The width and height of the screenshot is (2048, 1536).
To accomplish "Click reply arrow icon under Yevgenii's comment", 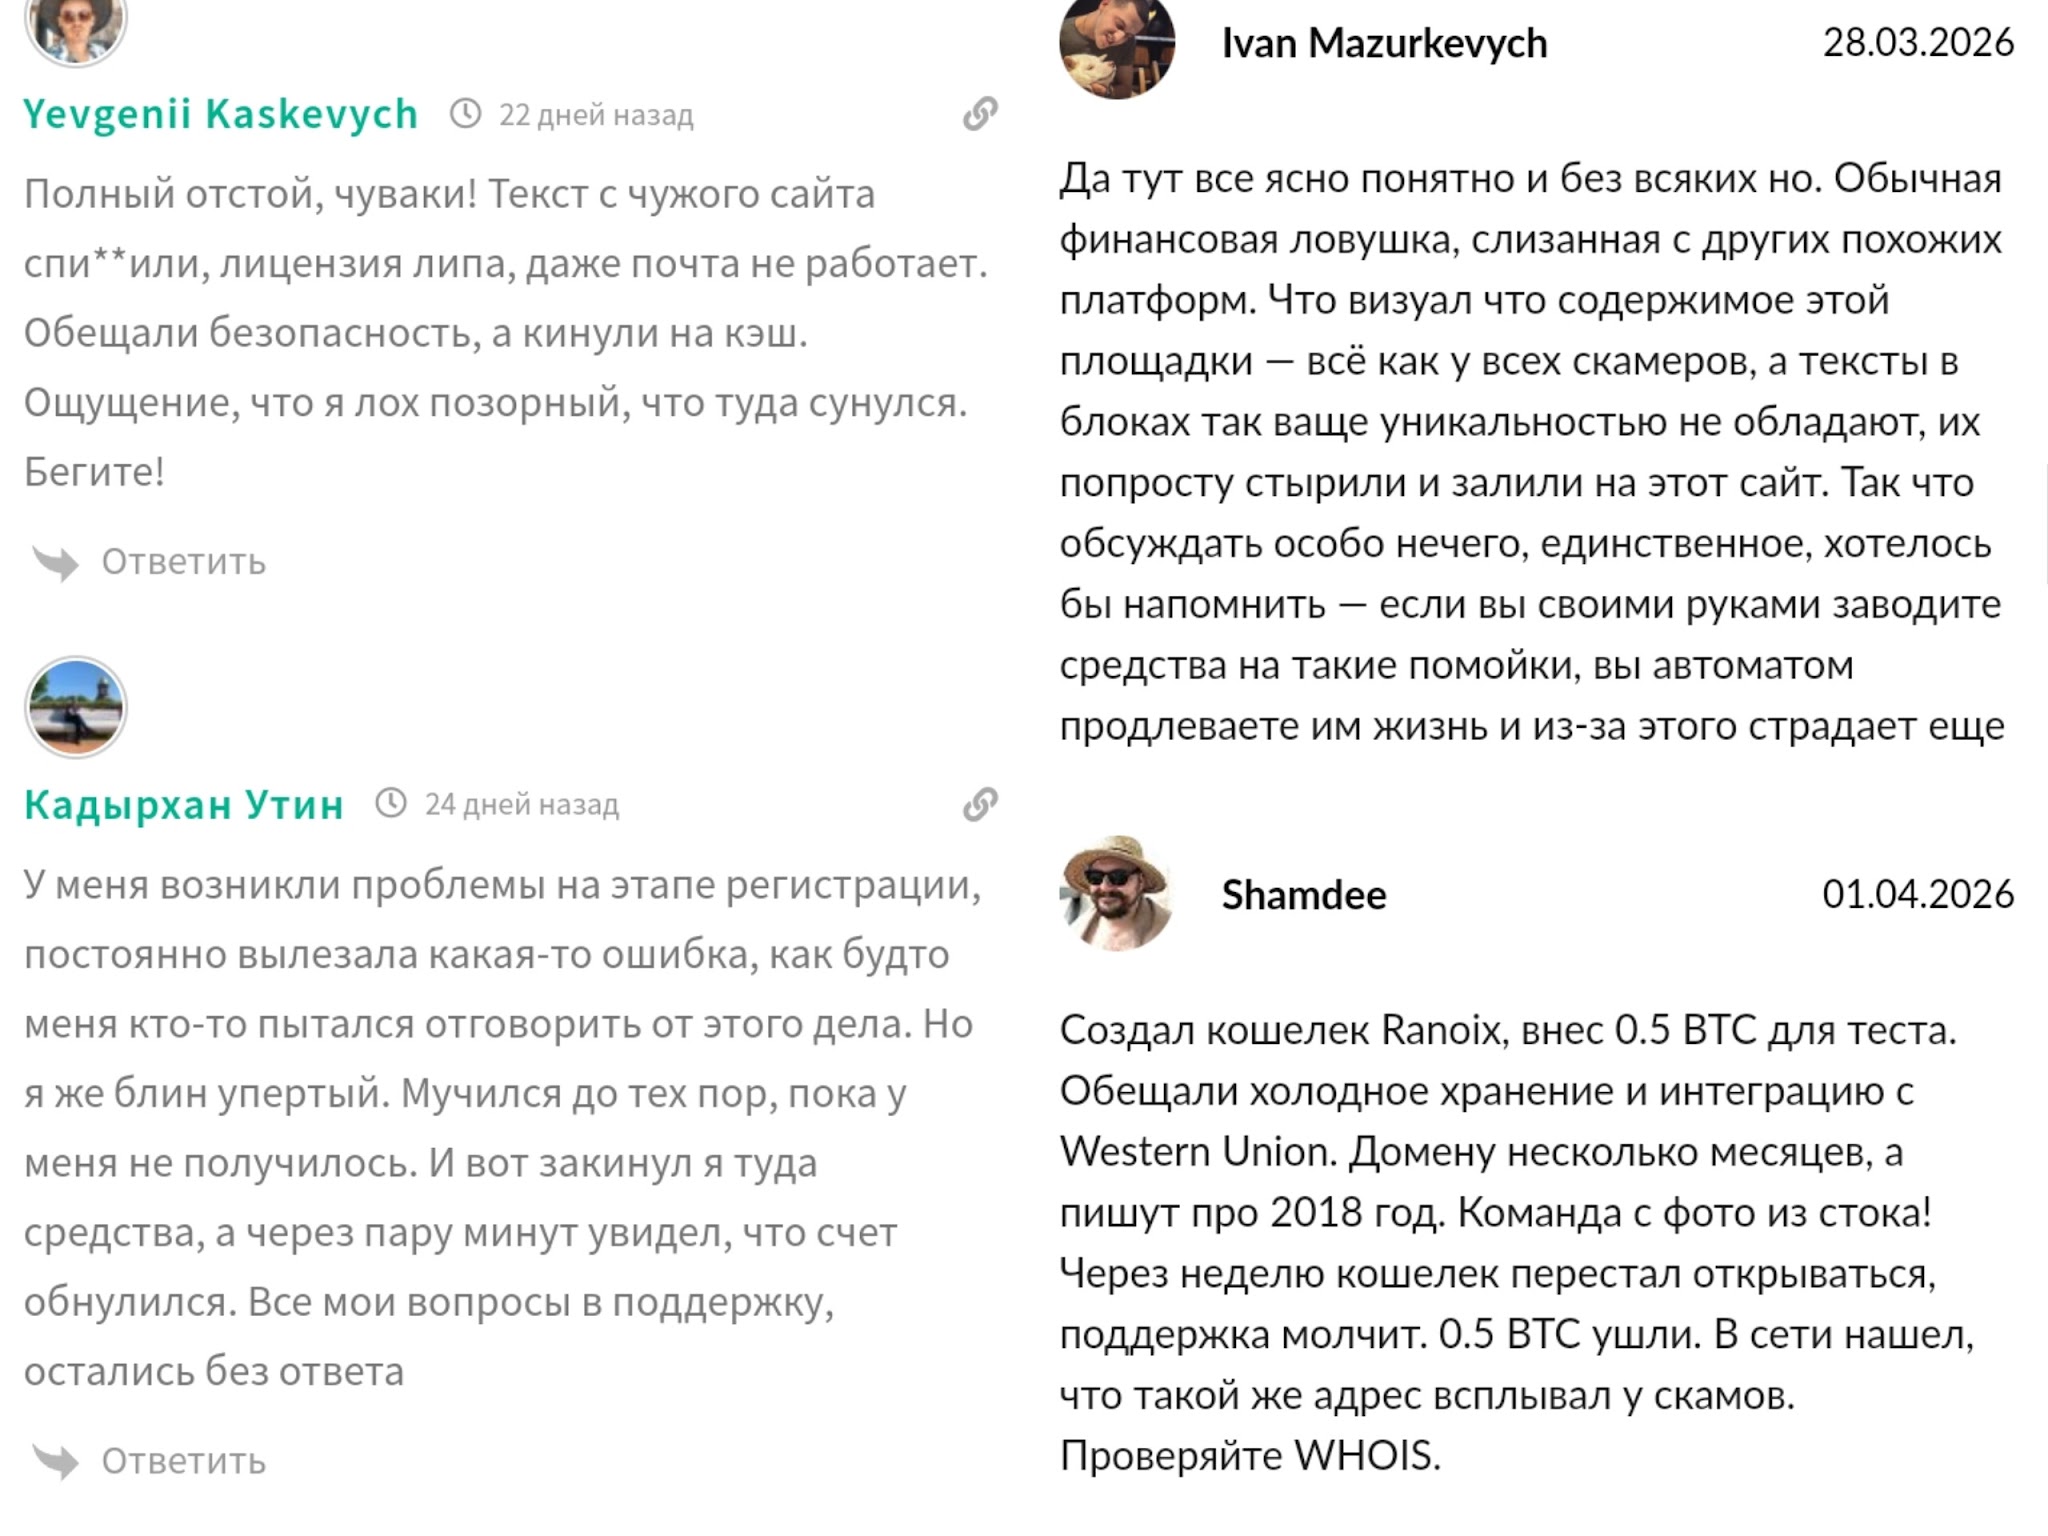I will (x=55, y=563).
